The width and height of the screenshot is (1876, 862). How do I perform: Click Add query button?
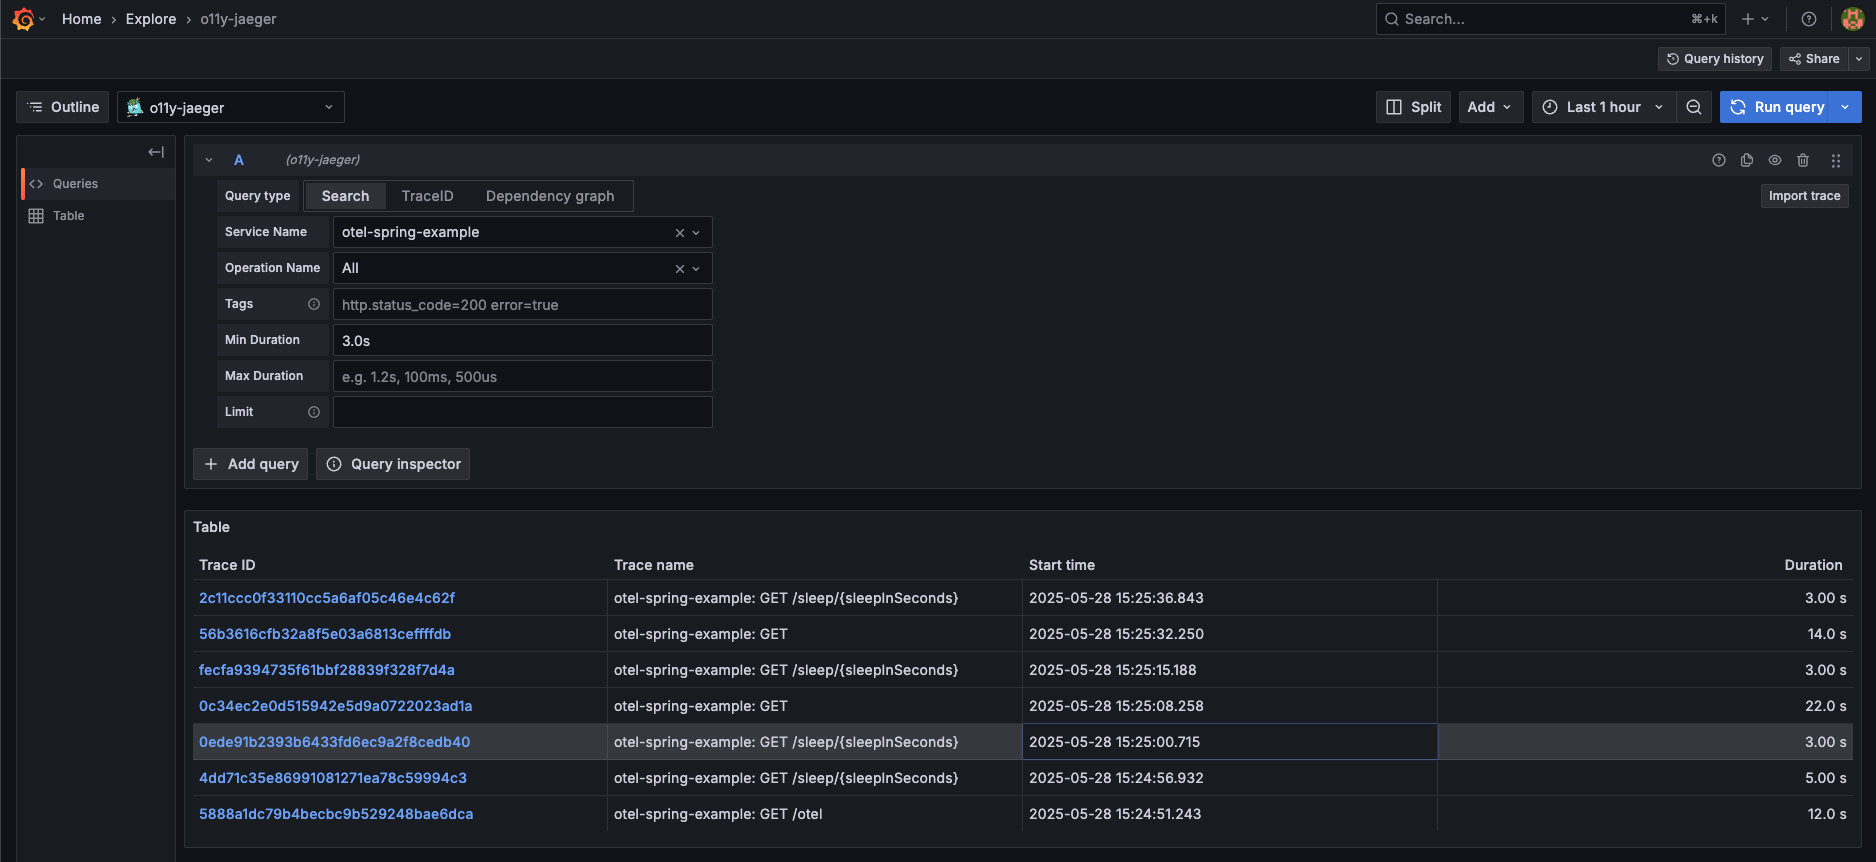(x=250, y=464)
